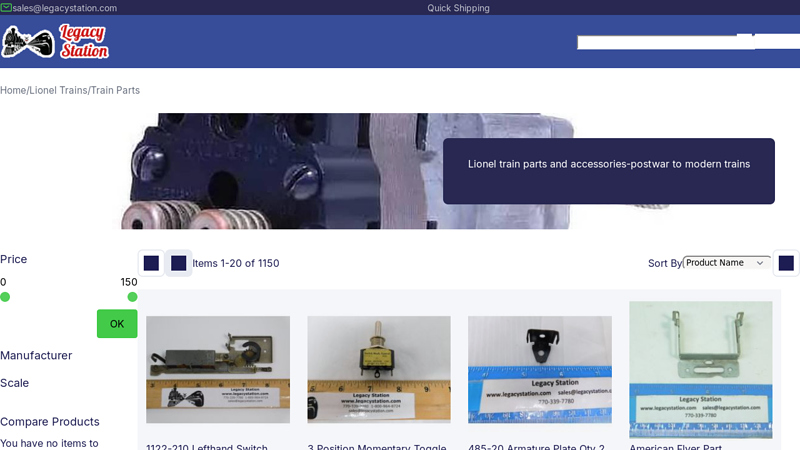The height and width of the screenshot is (450, 800).
Task: Click 3 Position Momentary Toggle title
Action: click(x=377, y=446)
